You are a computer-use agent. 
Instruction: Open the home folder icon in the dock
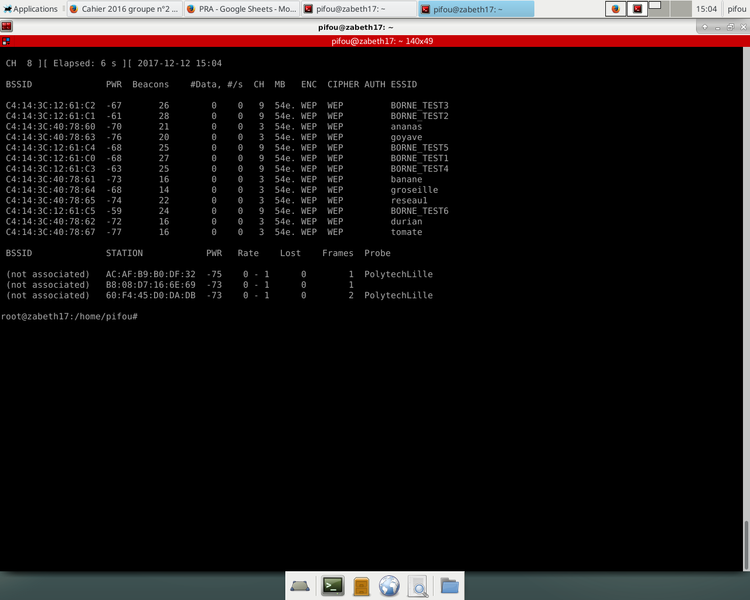pyautogui.click(x=448, y=586)
